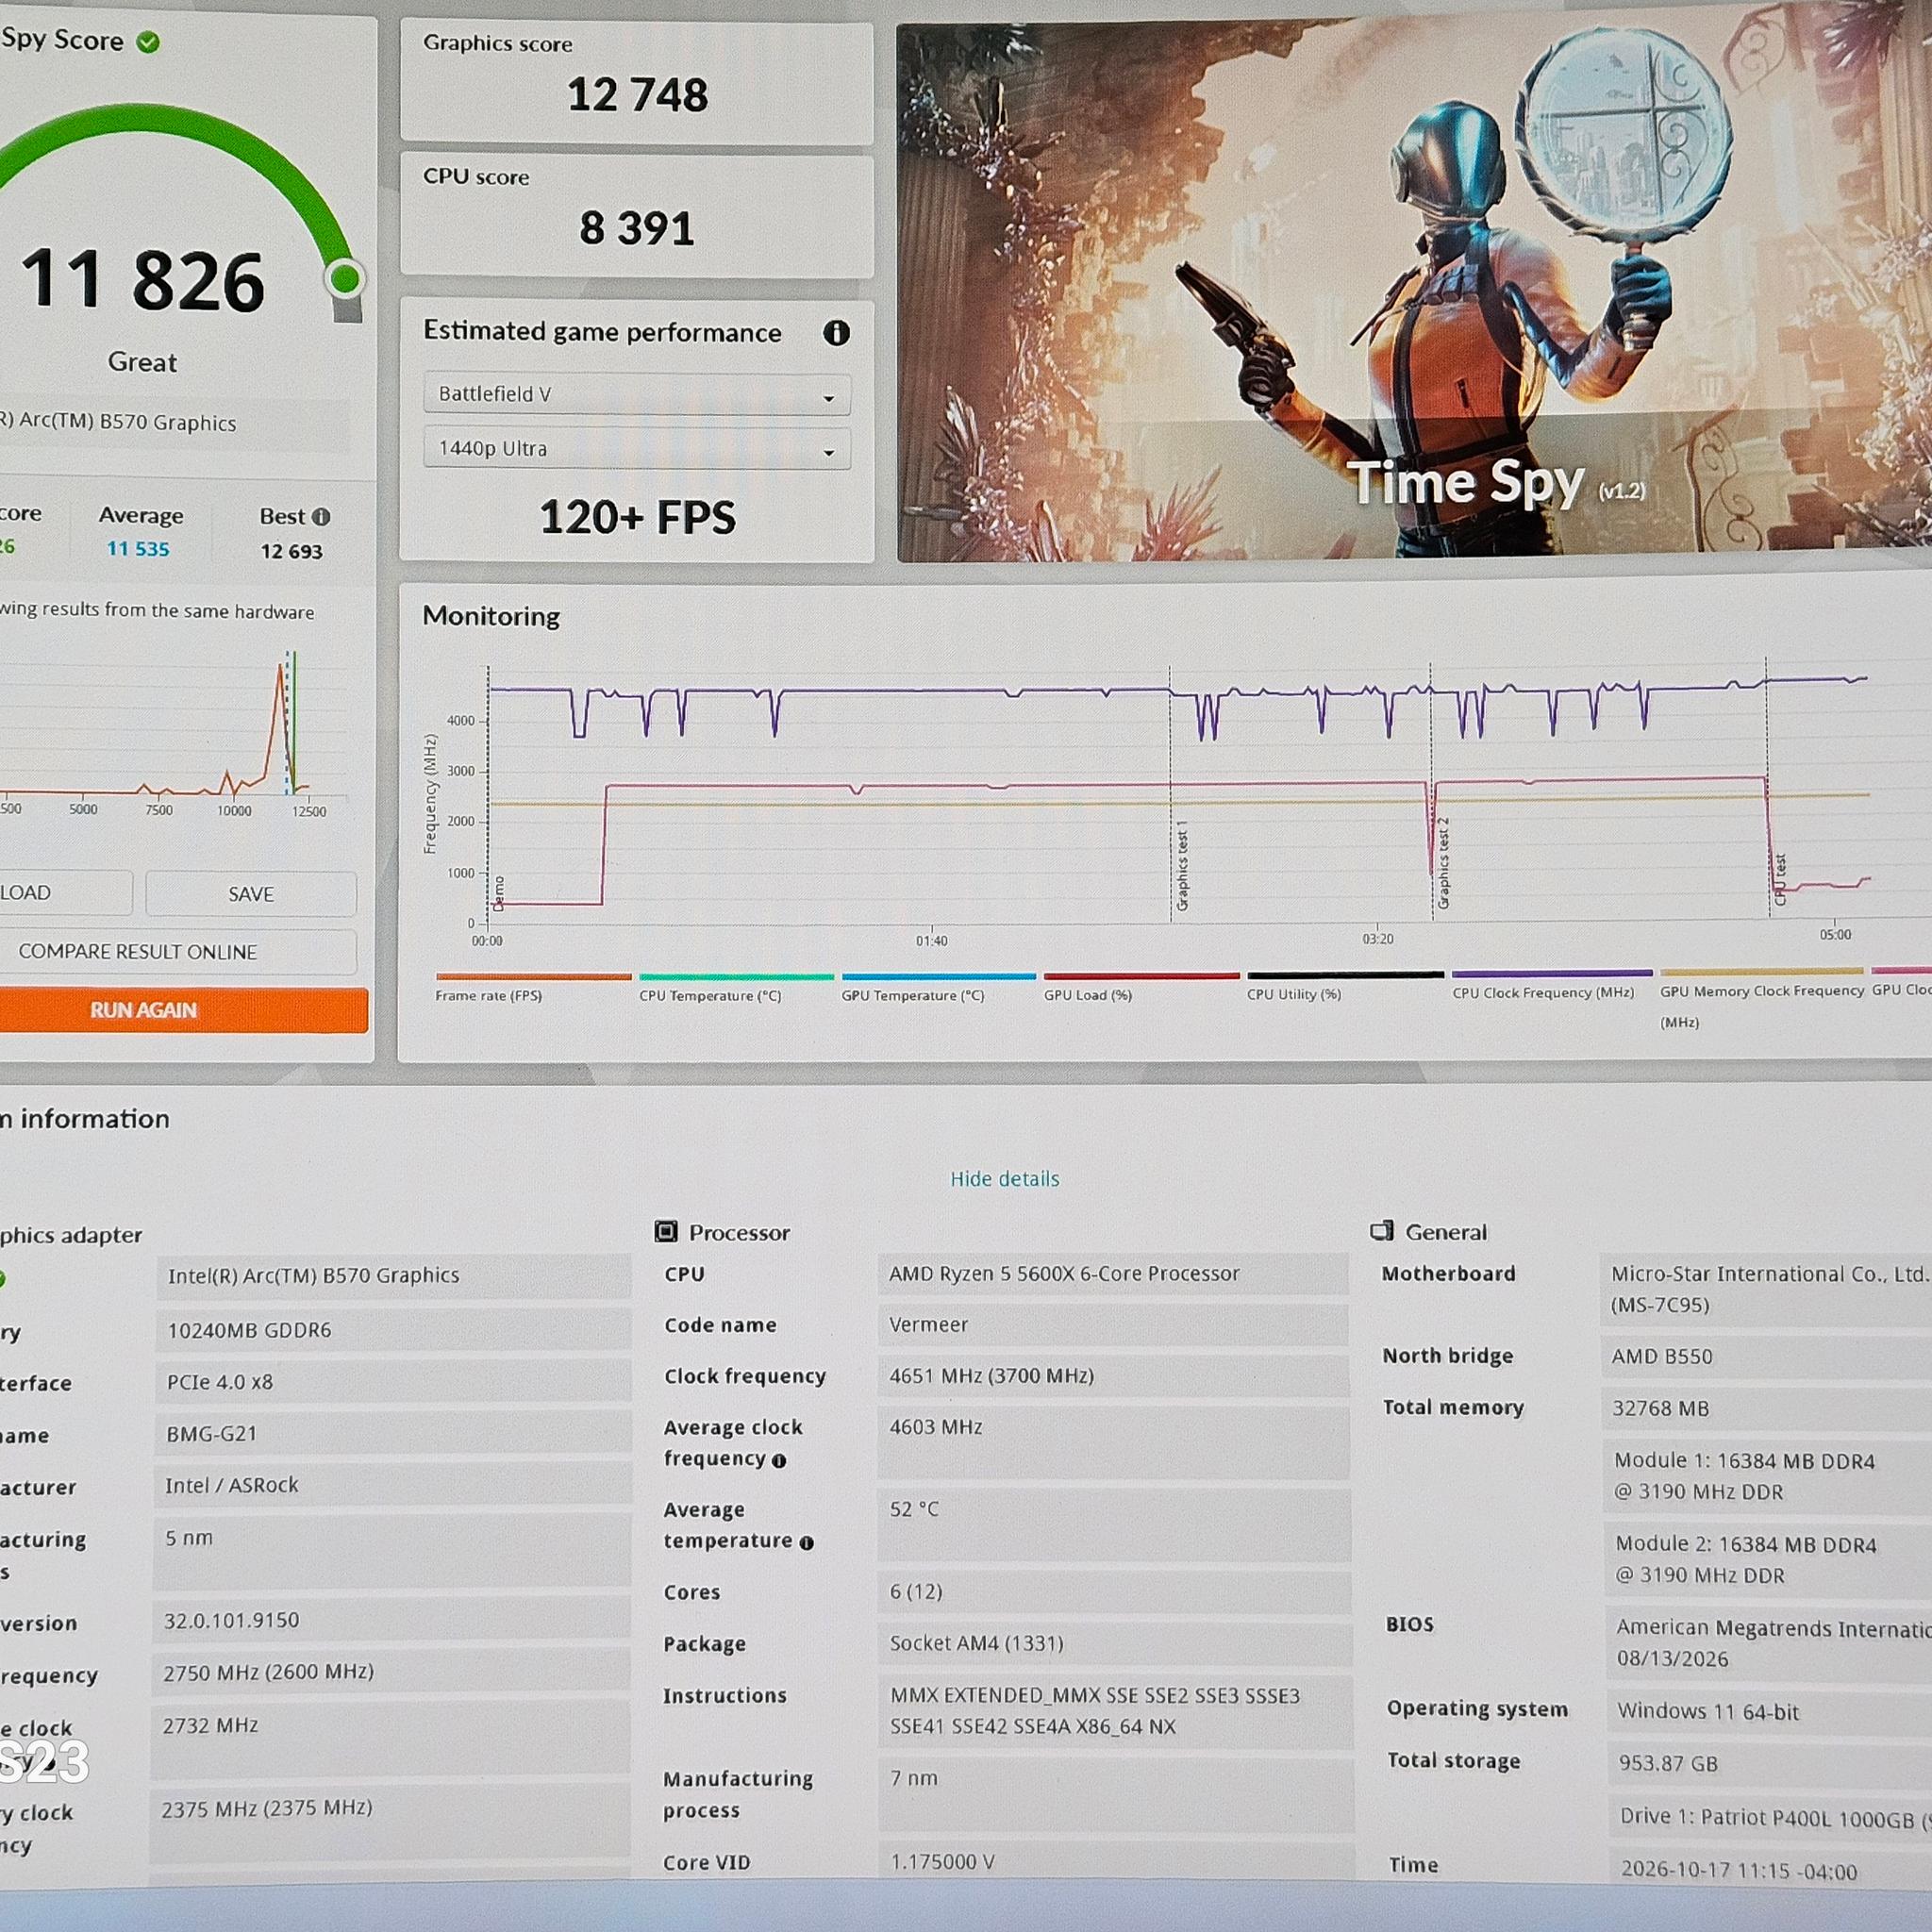Click the driver version 32.0.101.9150 value
Viewport: 1932px width, 1932px height.
click(232, 1621)
